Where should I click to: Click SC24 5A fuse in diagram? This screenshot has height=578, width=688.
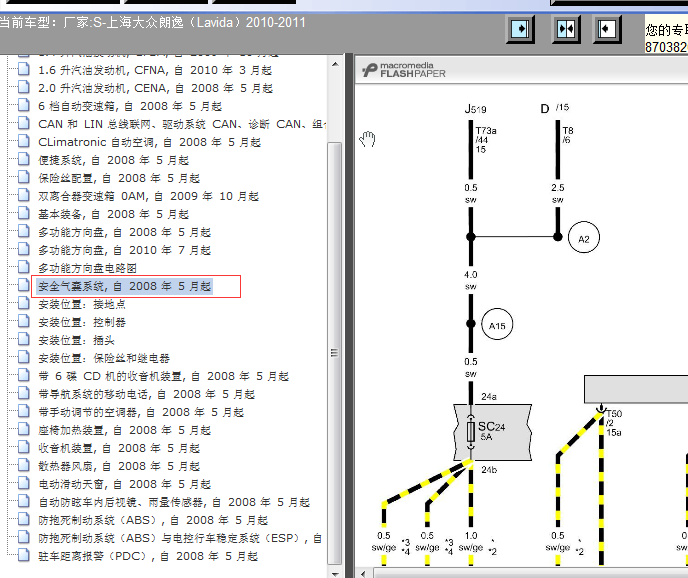pos(492,432)
